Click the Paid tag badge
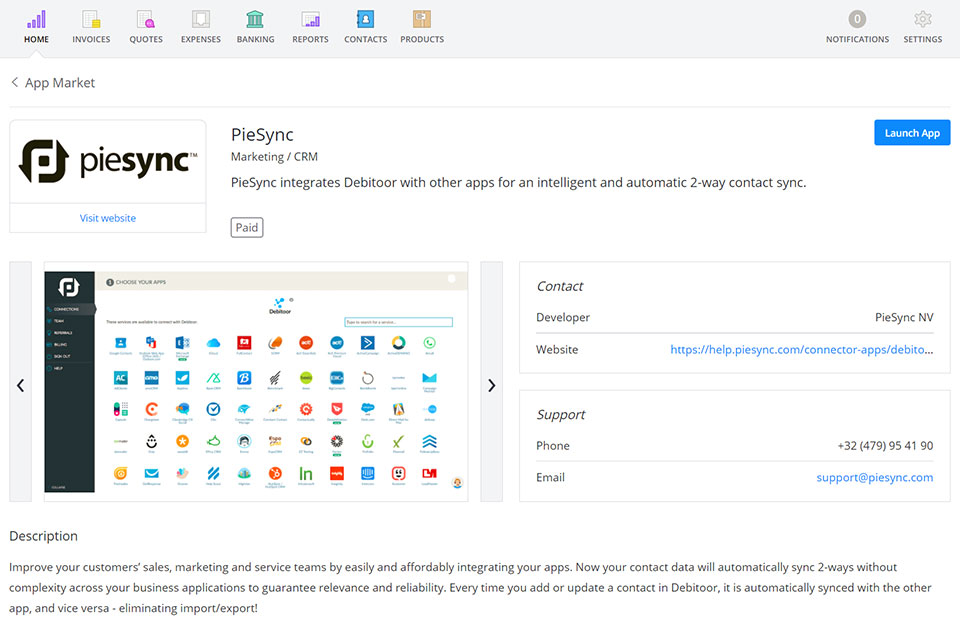Viewport: 960px width, 625px height. click(247, 227)
